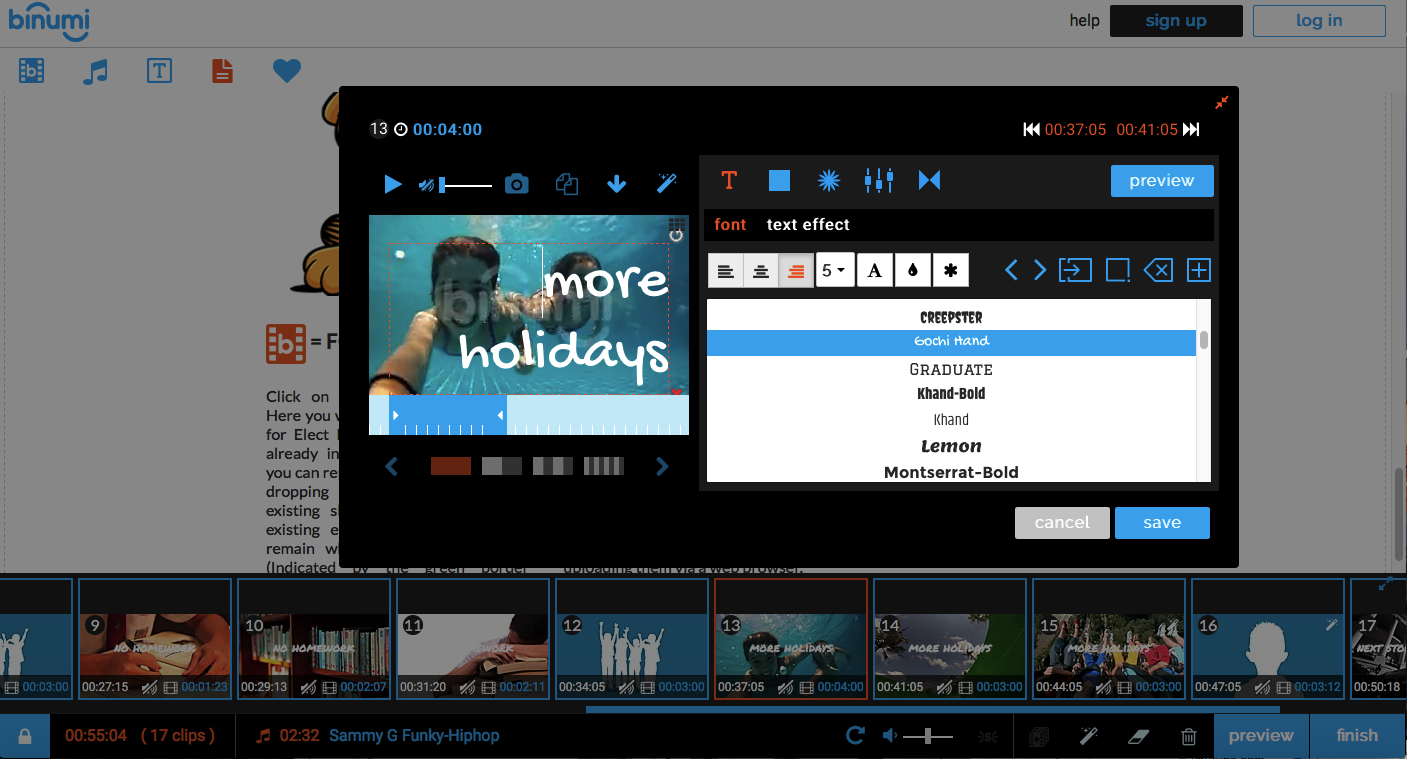
Task: Select the blue square shape tool
Action: (x=779, y=180)
